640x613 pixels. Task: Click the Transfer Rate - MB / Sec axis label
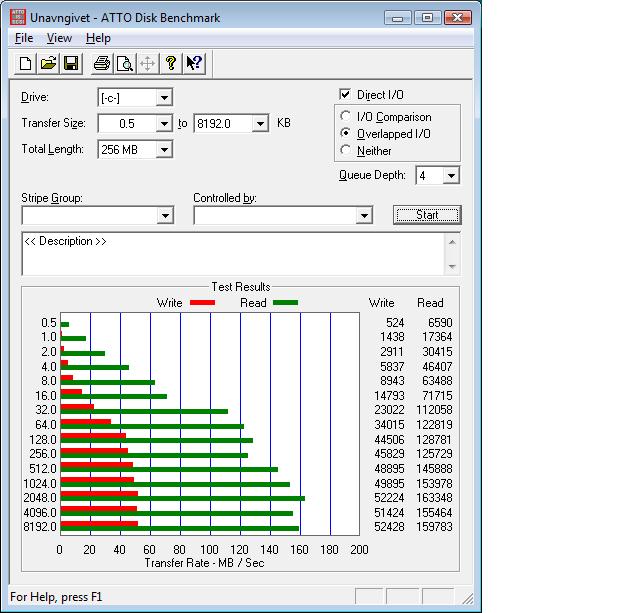(204, 563)
